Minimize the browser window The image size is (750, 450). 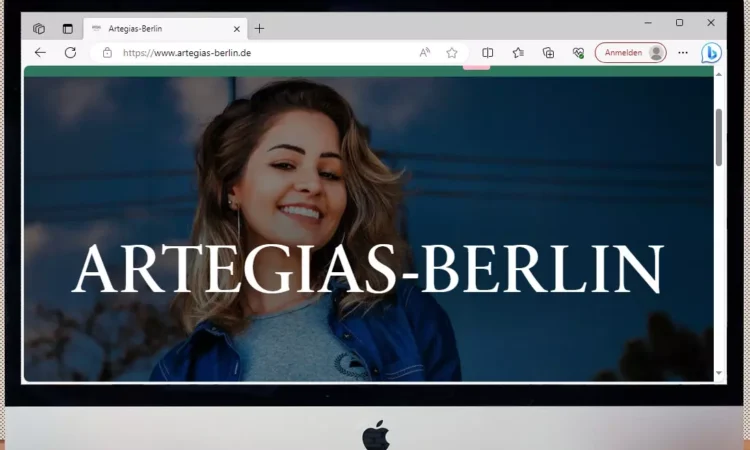click(648, 22)
